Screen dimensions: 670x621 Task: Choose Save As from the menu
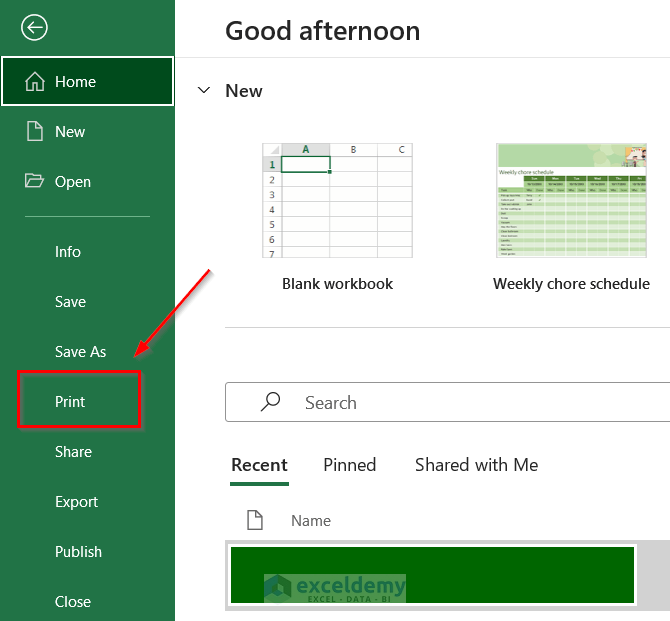point(80,352)
